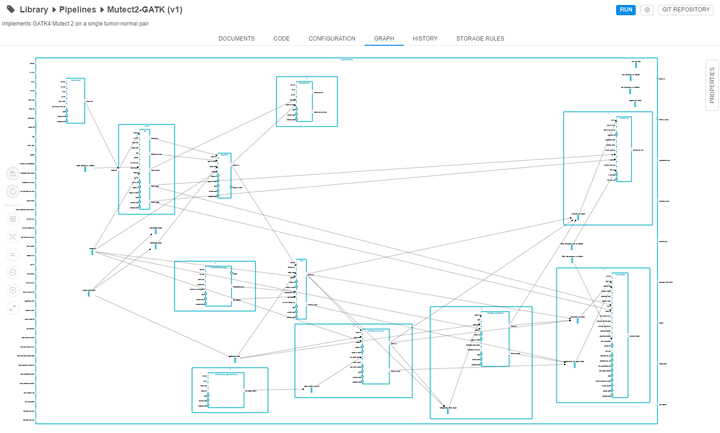
Task: Click the blue Run button
Action: [x=626, y=9]
